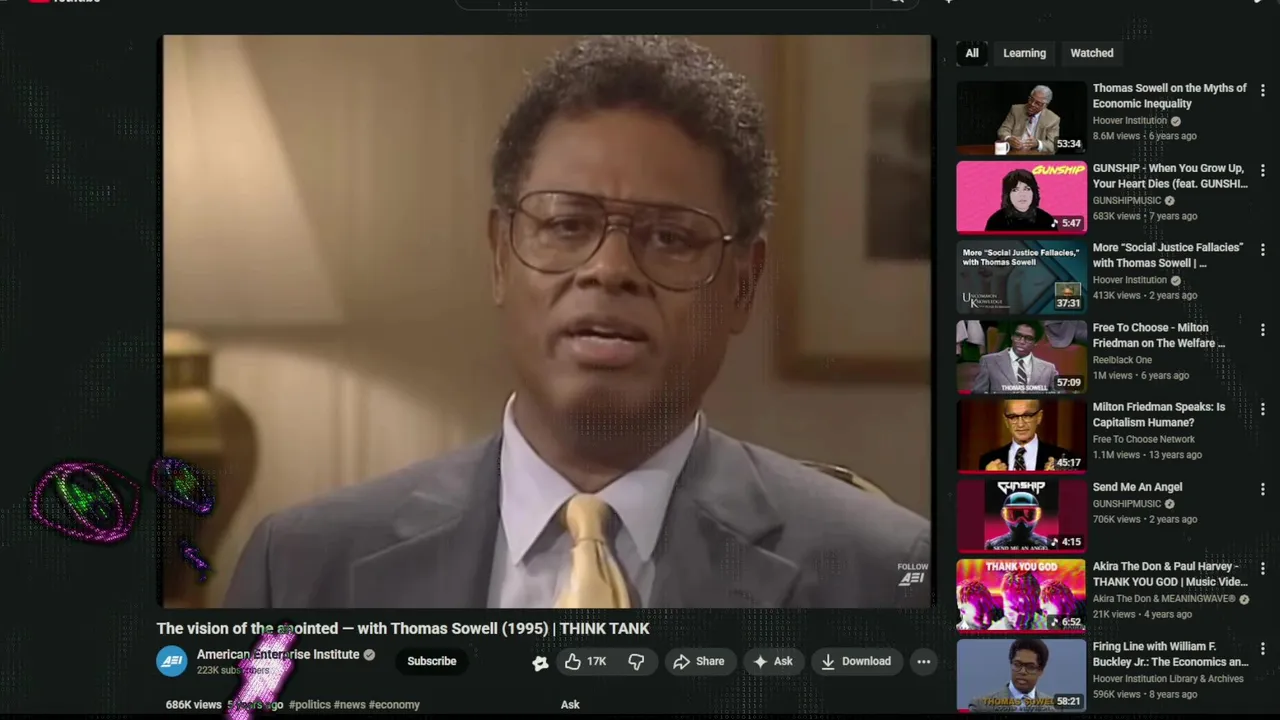Screen dimensions: 1280x720
Task: Open more options for Akira The Don video
Action: click(1262, 568)
